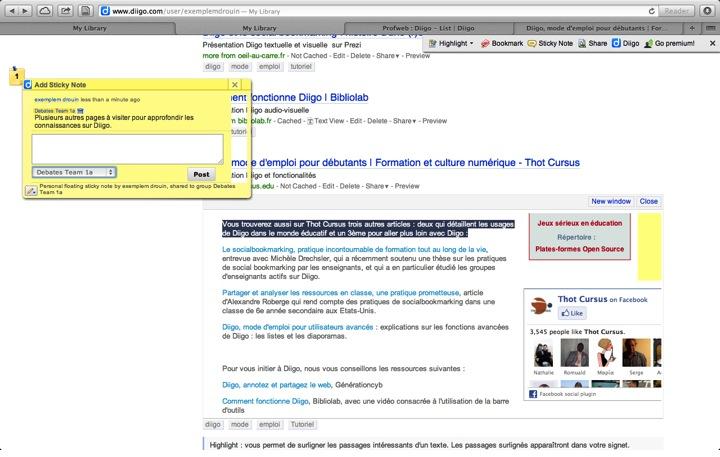The image size is (720, 457).
Task: Click Serge's profile photo in Facebook widget
Action: point(636,353)
